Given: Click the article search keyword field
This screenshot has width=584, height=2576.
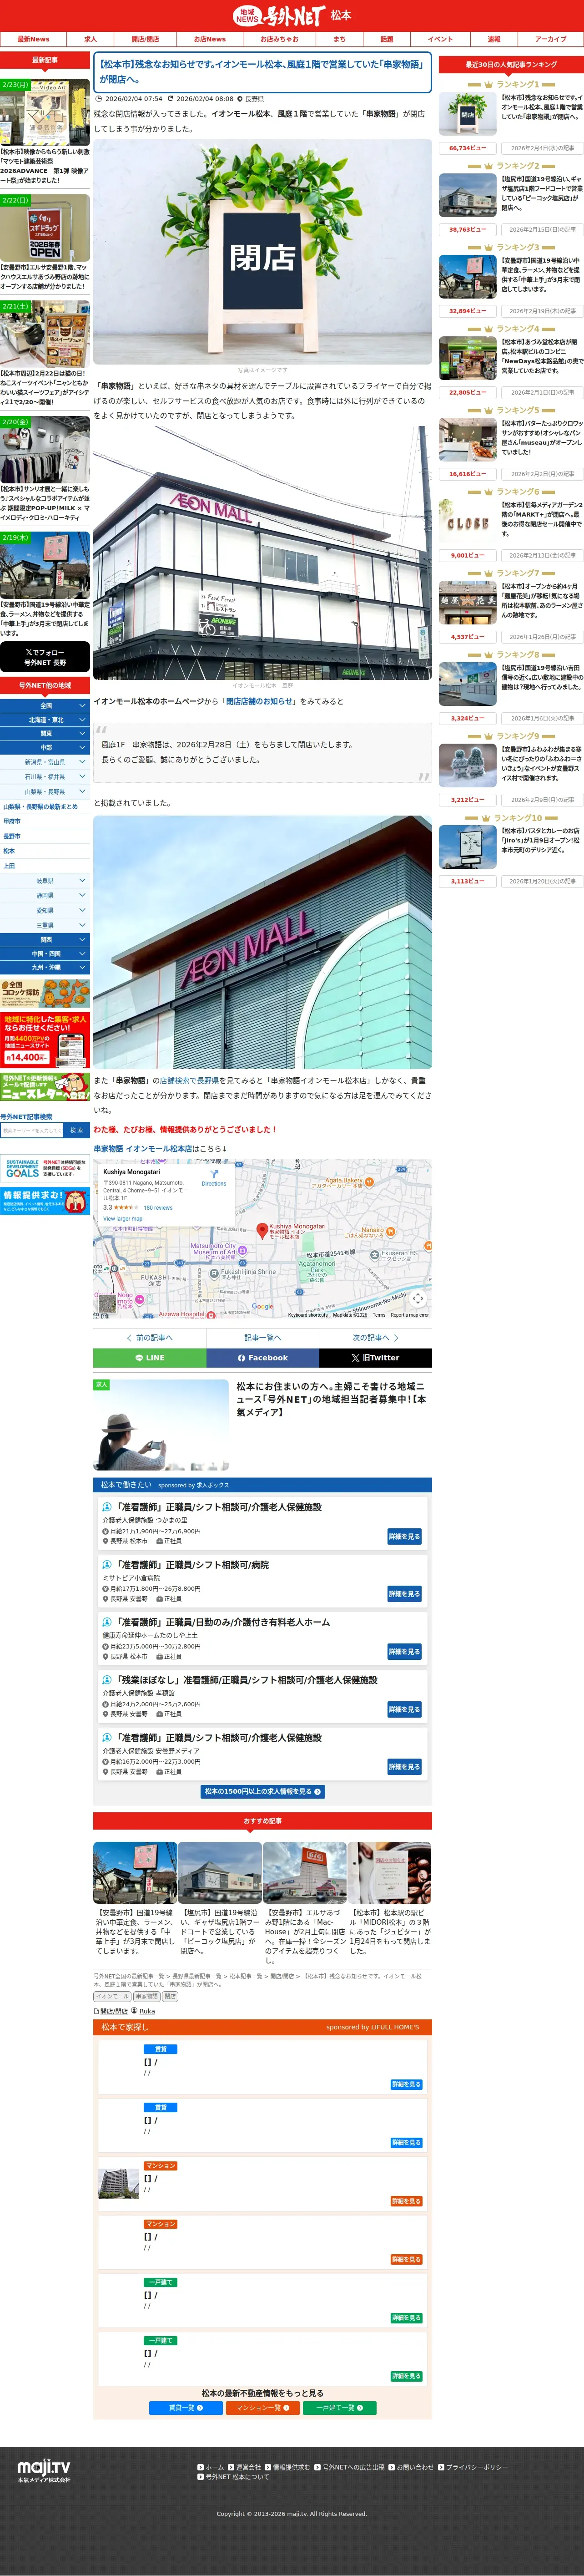Looking at the screenshot, I should pos(31,1130).
